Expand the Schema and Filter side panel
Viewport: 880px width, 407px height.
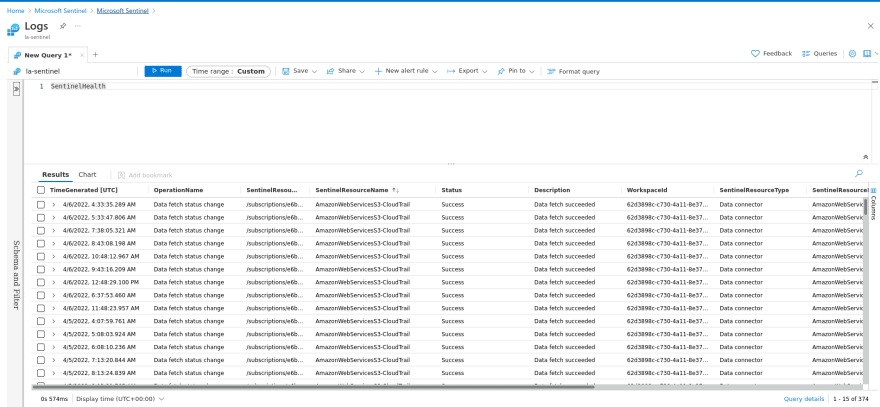[16, 89]
